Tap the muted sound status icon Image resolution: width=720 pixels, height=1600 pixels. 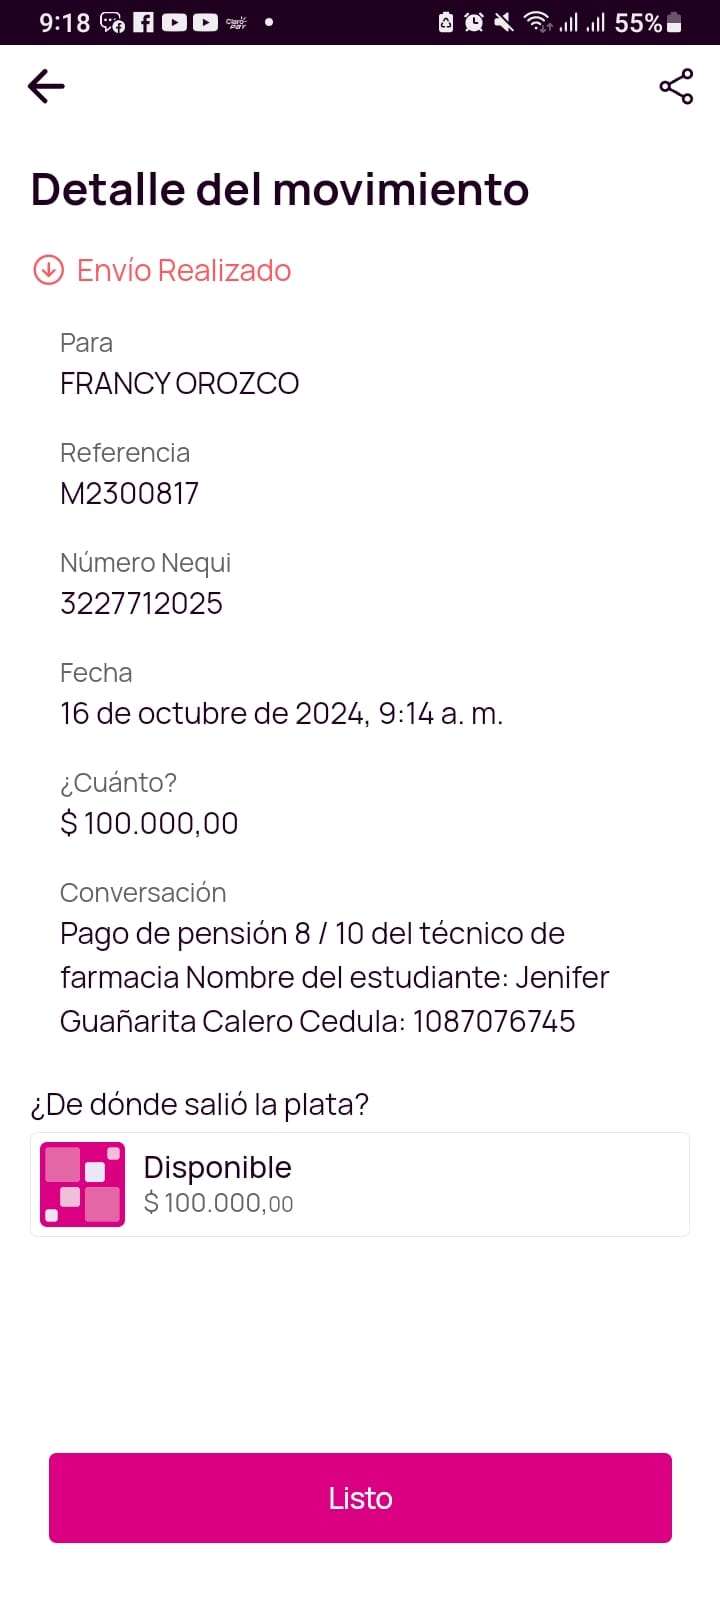(504, 22)
